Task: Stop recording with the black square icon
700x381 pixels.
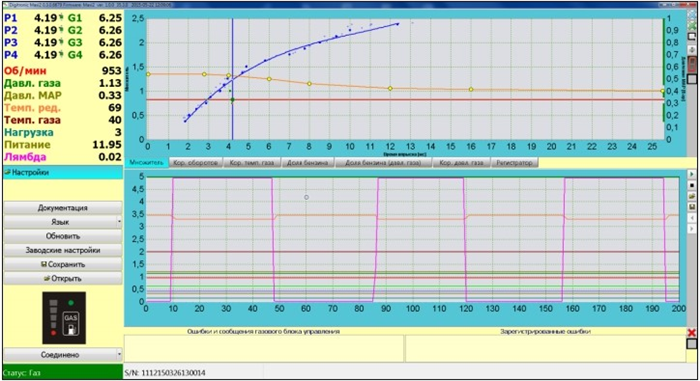Action: coord(692,185)
